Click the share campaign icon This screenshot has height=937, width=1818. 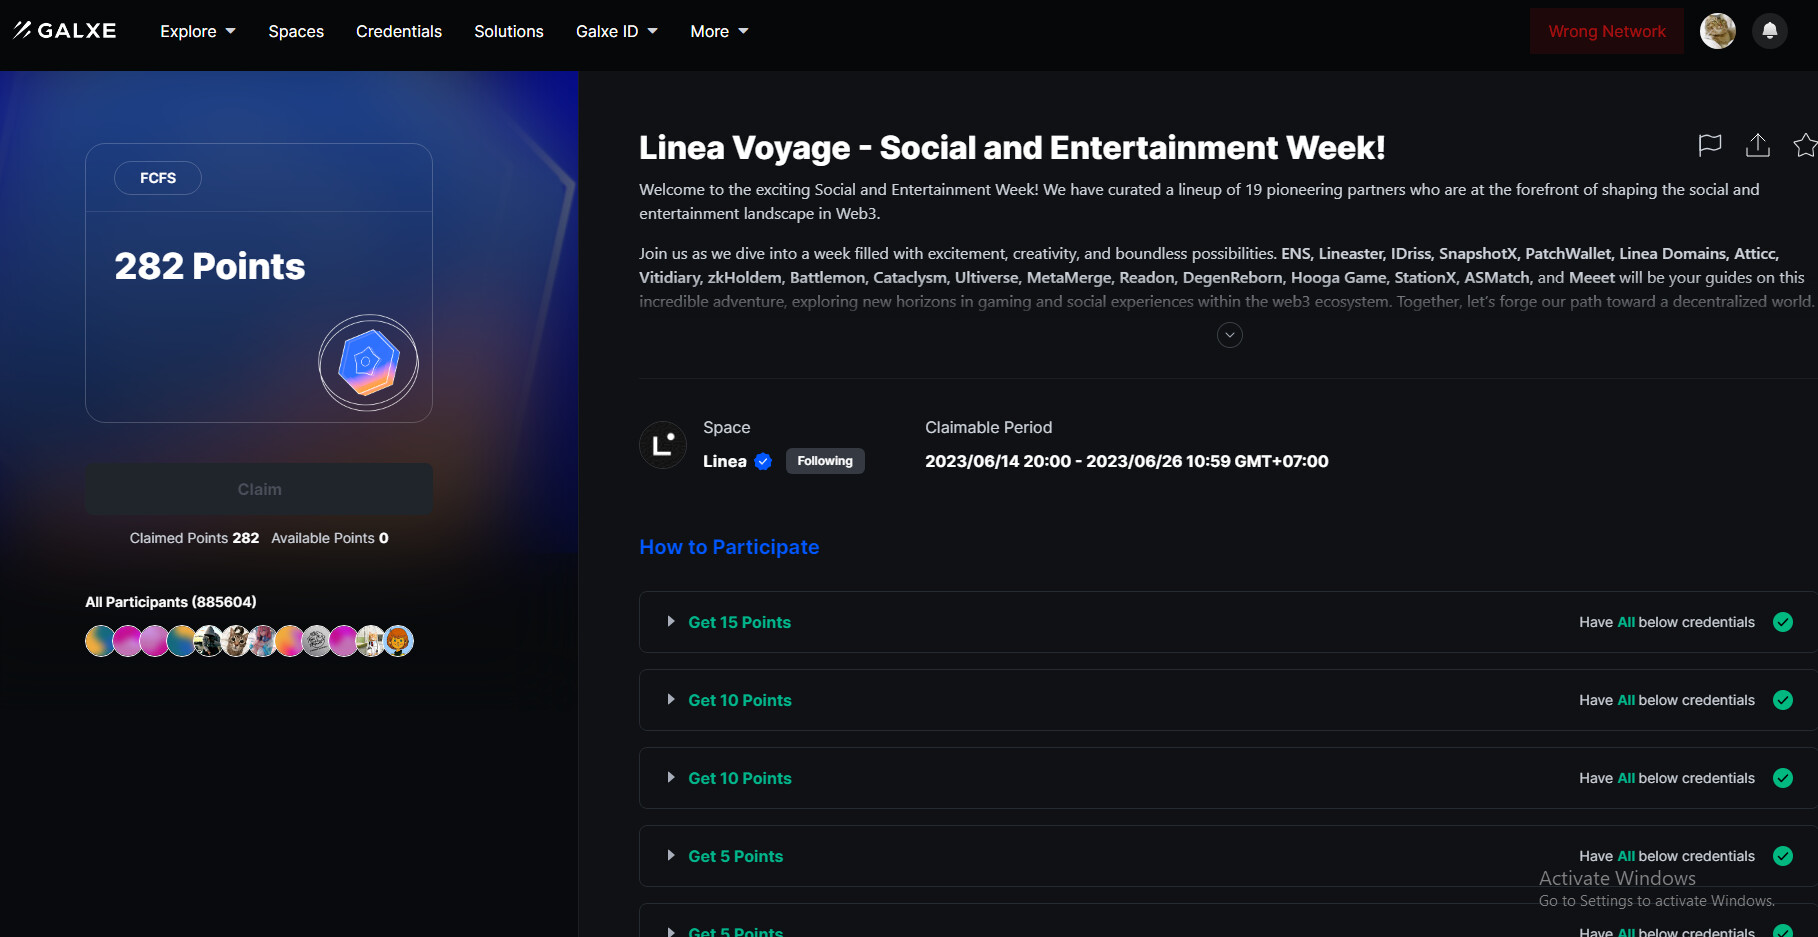[1757, 145]
